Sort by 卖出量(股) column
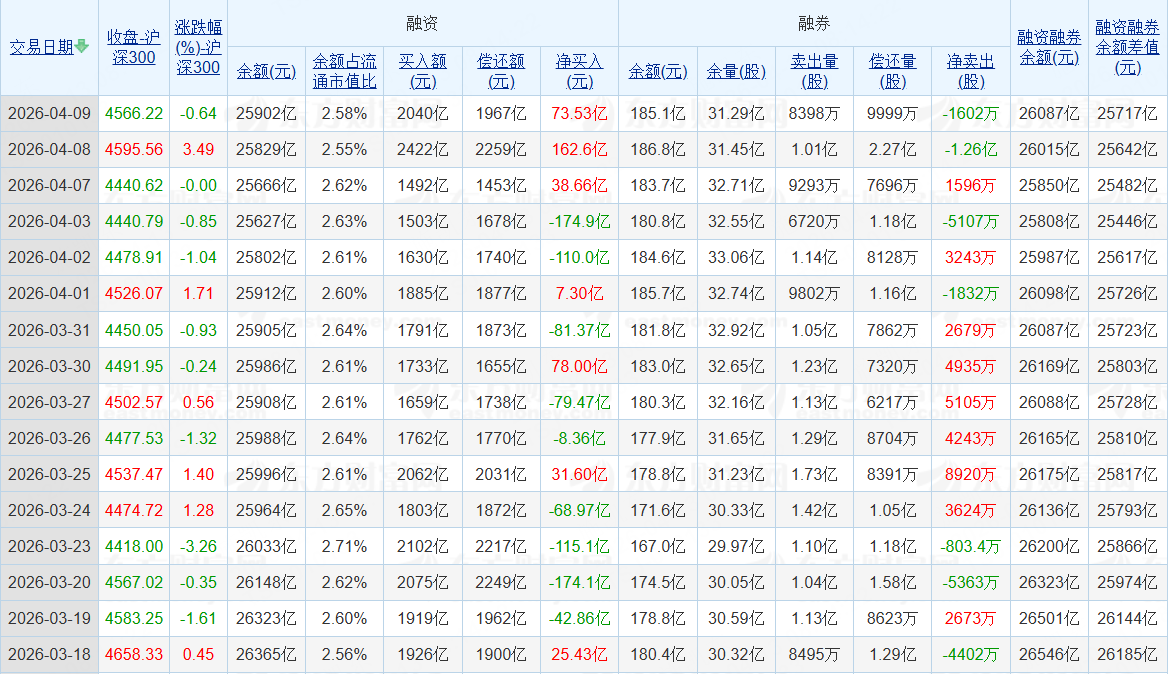 [814, 71]
